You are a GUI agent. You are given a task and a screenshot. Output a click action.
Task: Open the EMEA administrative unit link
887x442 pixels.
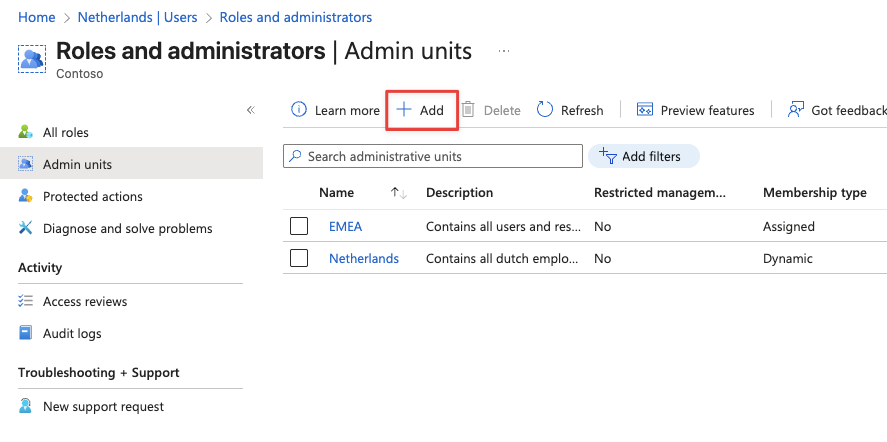345,226
